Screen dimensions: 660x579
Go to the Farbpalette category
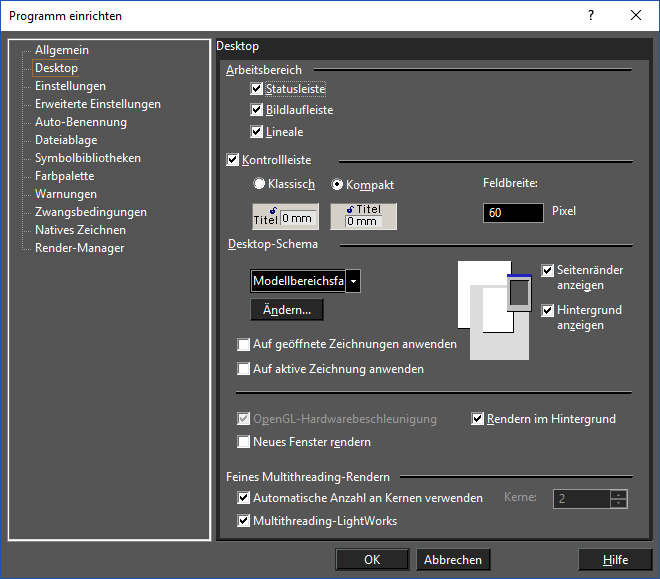[65, 176]
